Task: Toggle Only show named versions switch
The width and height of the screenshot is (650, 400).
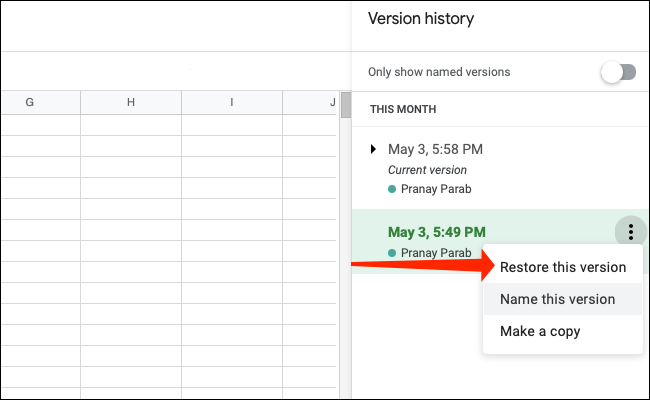Action: (x=618, y=72)
